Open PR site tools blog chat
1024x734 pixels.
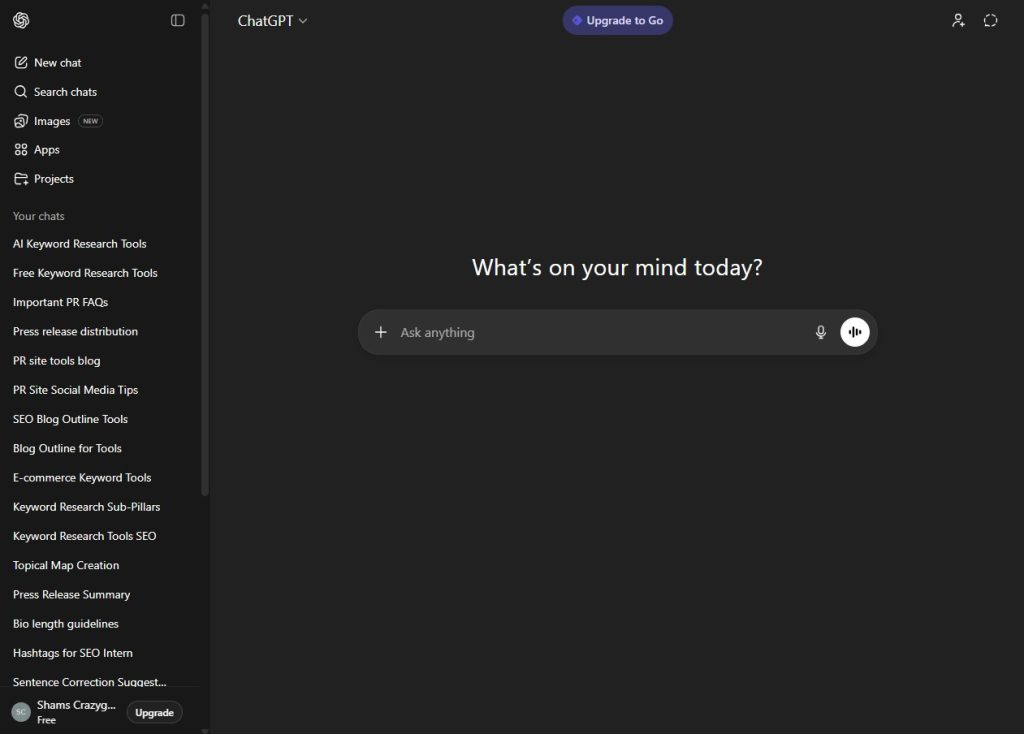(99, 360)
